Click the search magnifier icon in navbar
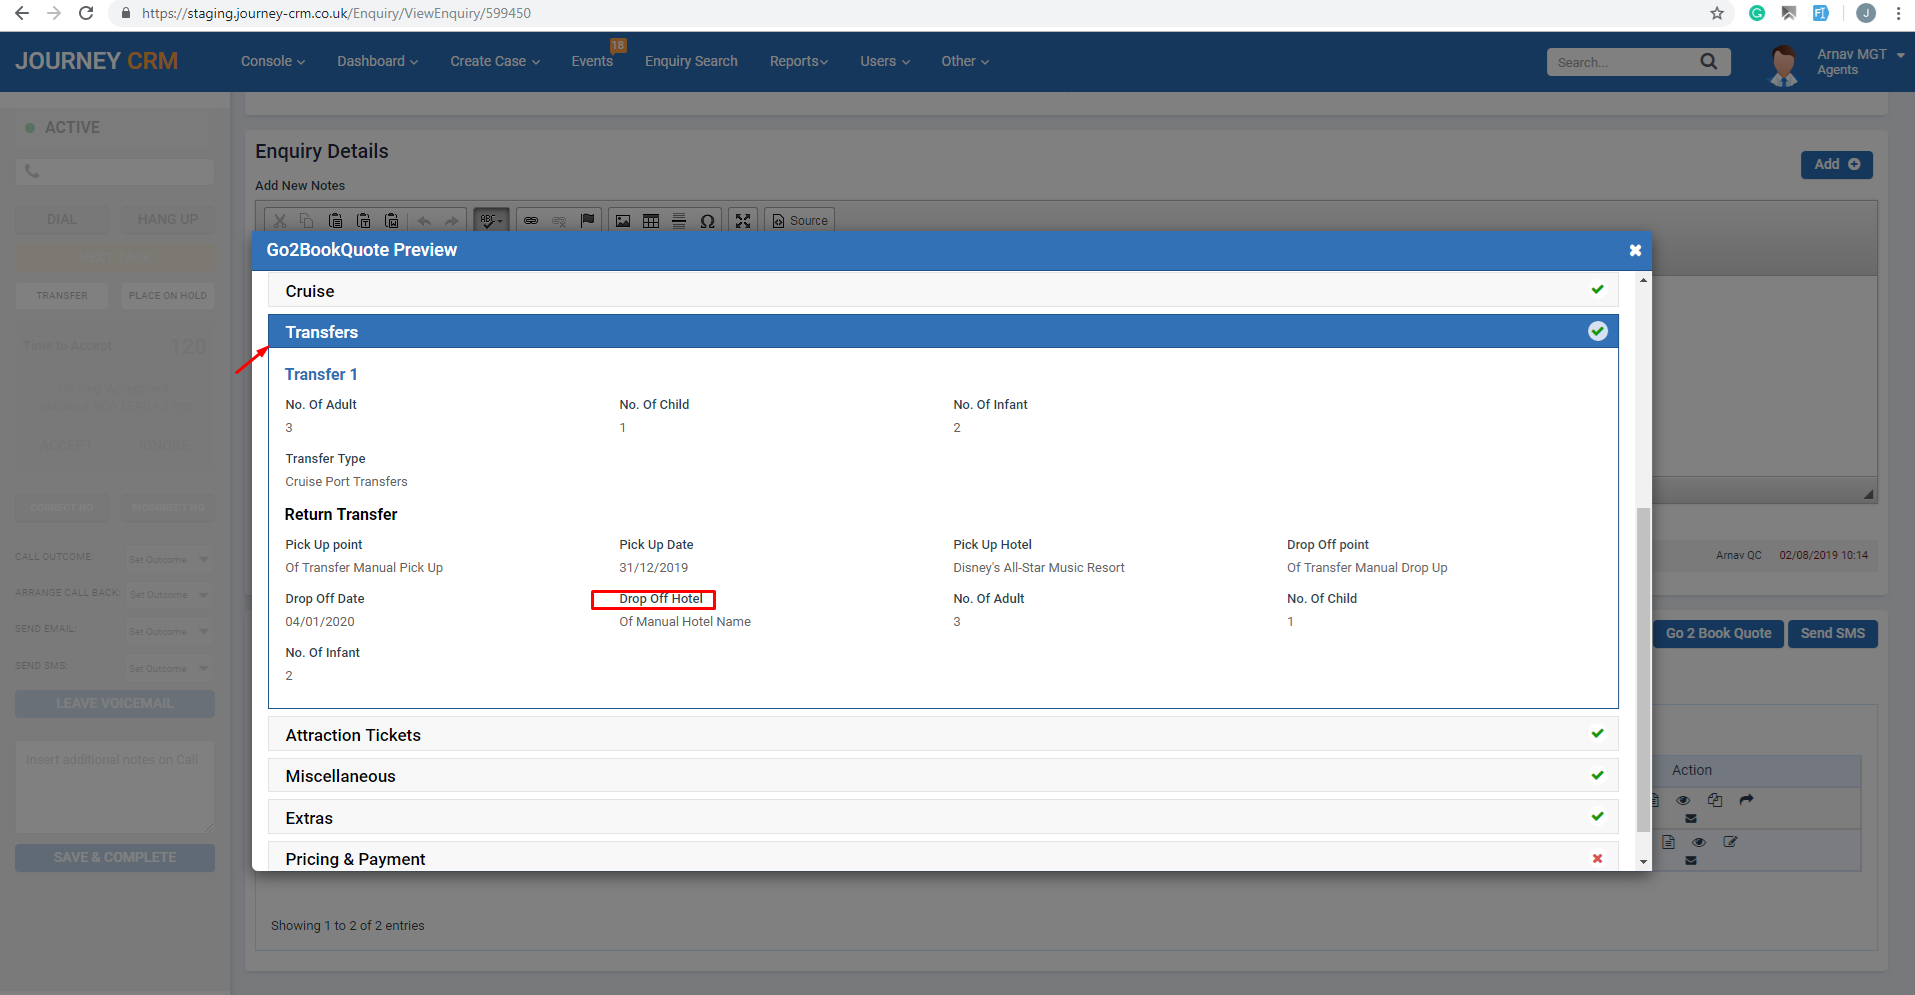The height and width of the screenshot is (995, 1915). 1709,62
